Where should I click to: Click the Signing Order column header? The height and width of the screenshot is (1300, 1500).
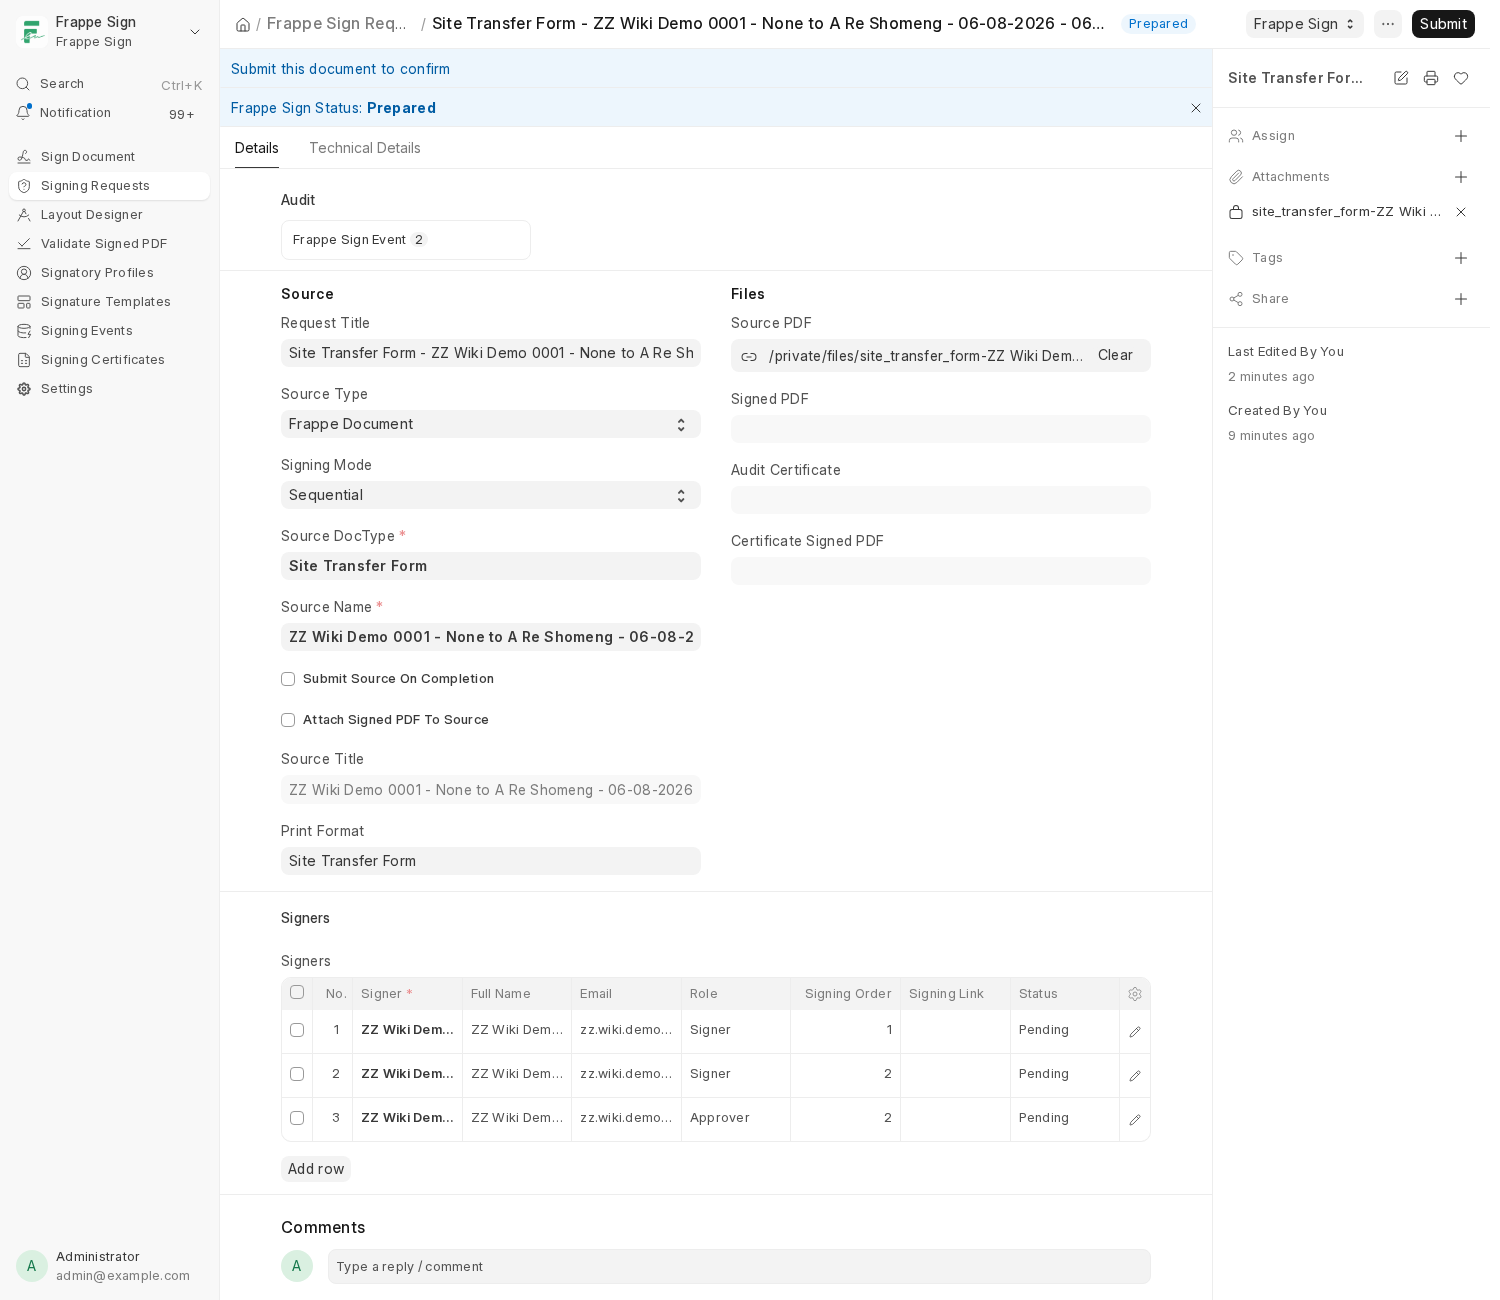point(848,994)
